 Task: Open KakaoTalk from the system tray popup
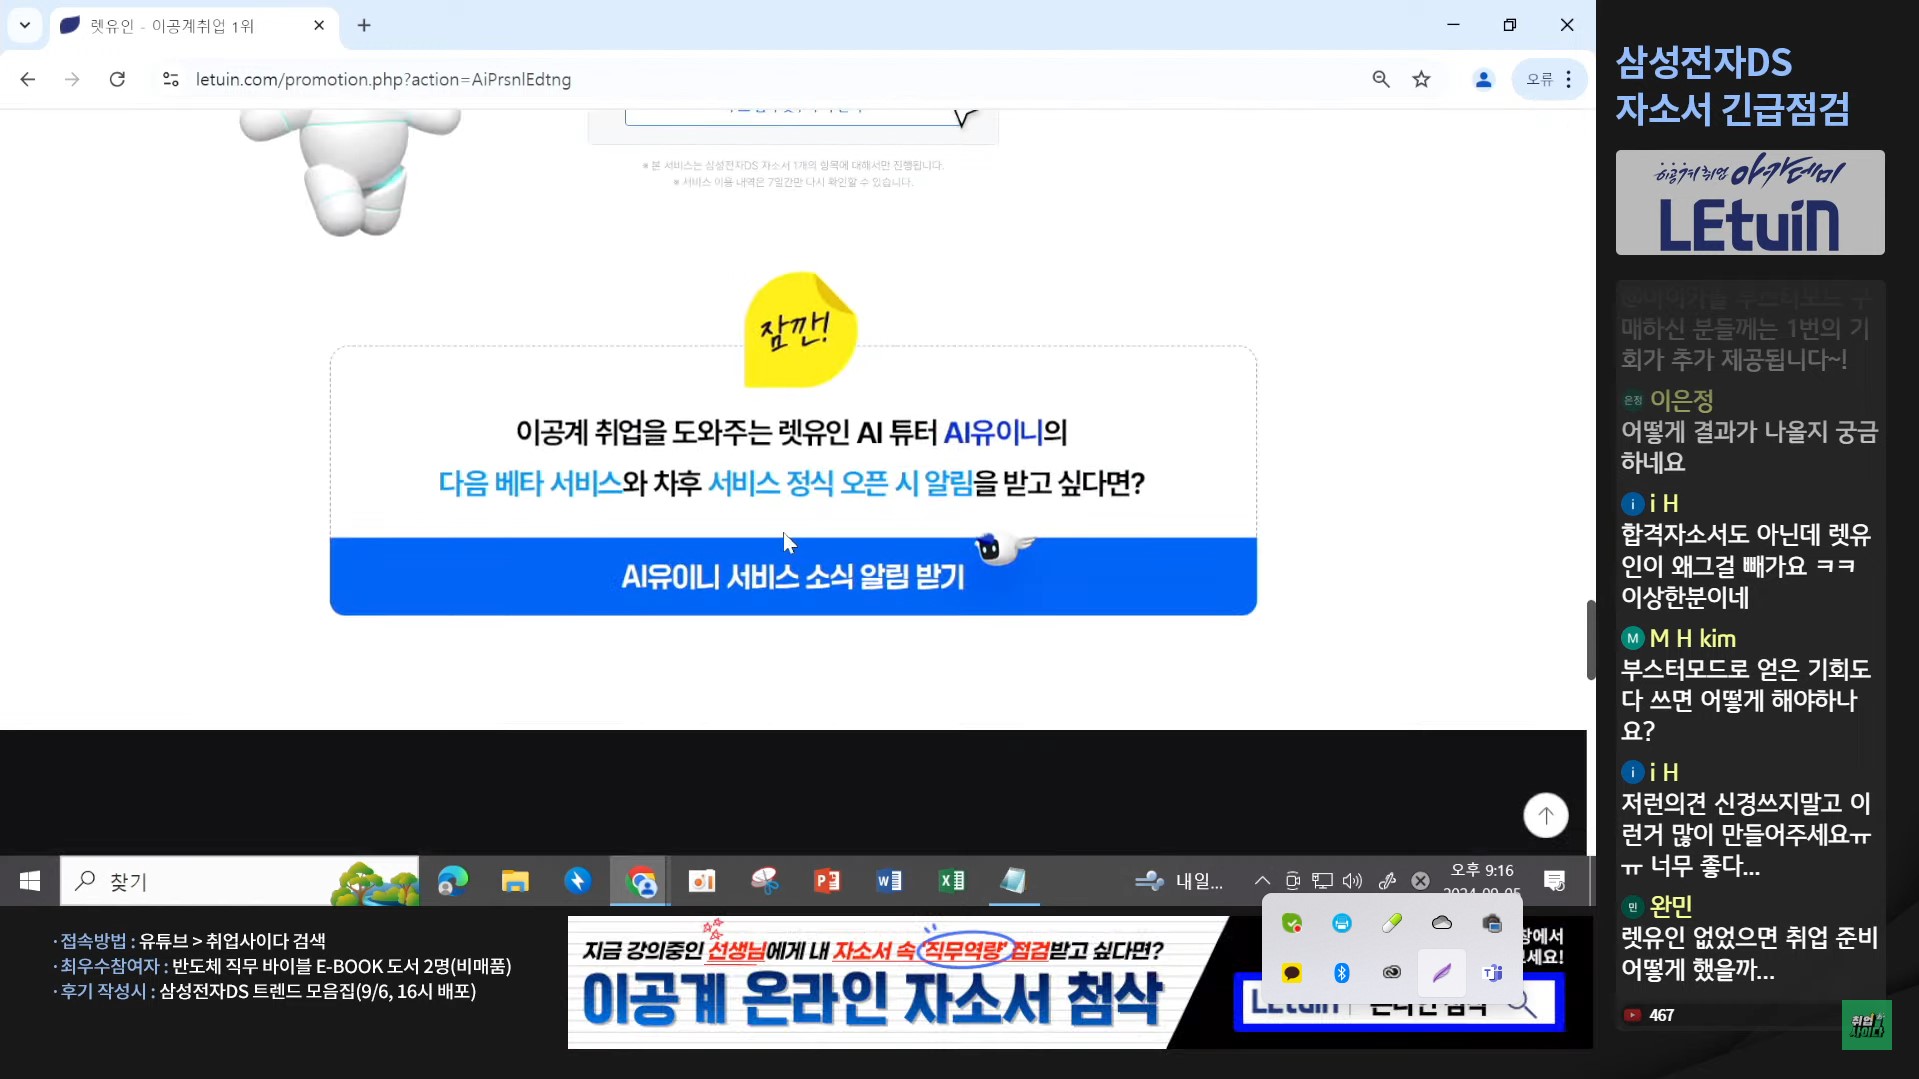(1292, 972)
